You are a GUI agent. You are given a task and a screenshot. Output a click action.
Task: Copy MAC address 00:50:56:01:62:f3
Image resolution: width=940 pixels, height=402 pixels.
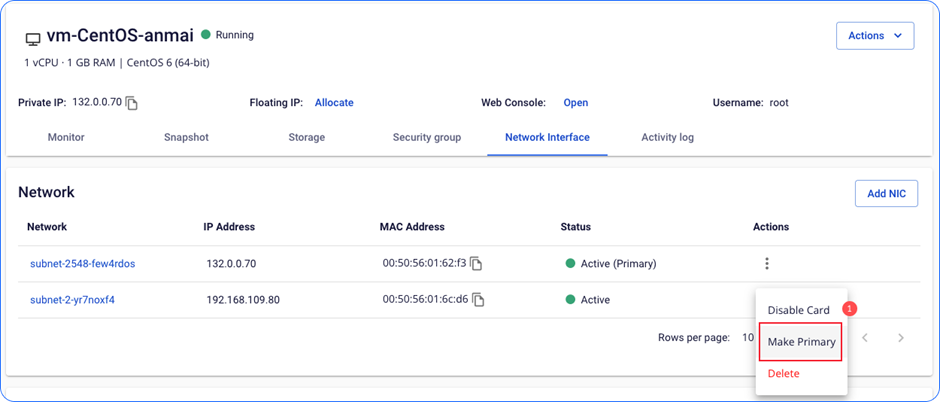477,264
